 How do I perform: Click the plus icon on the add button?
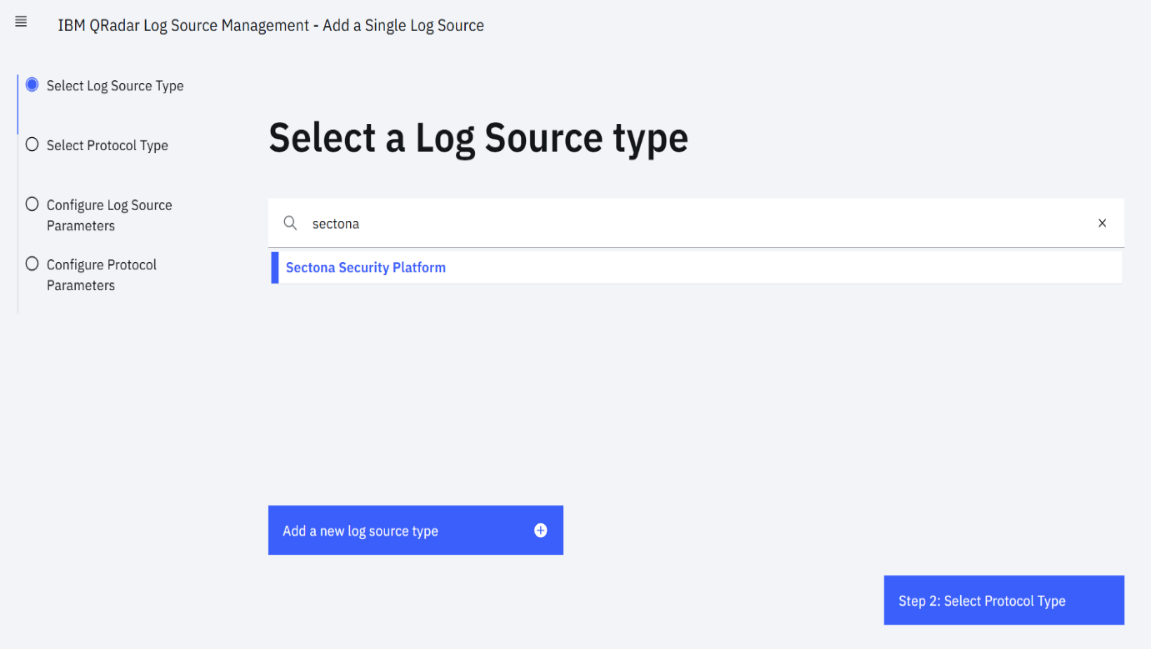(x=540, y=530)
